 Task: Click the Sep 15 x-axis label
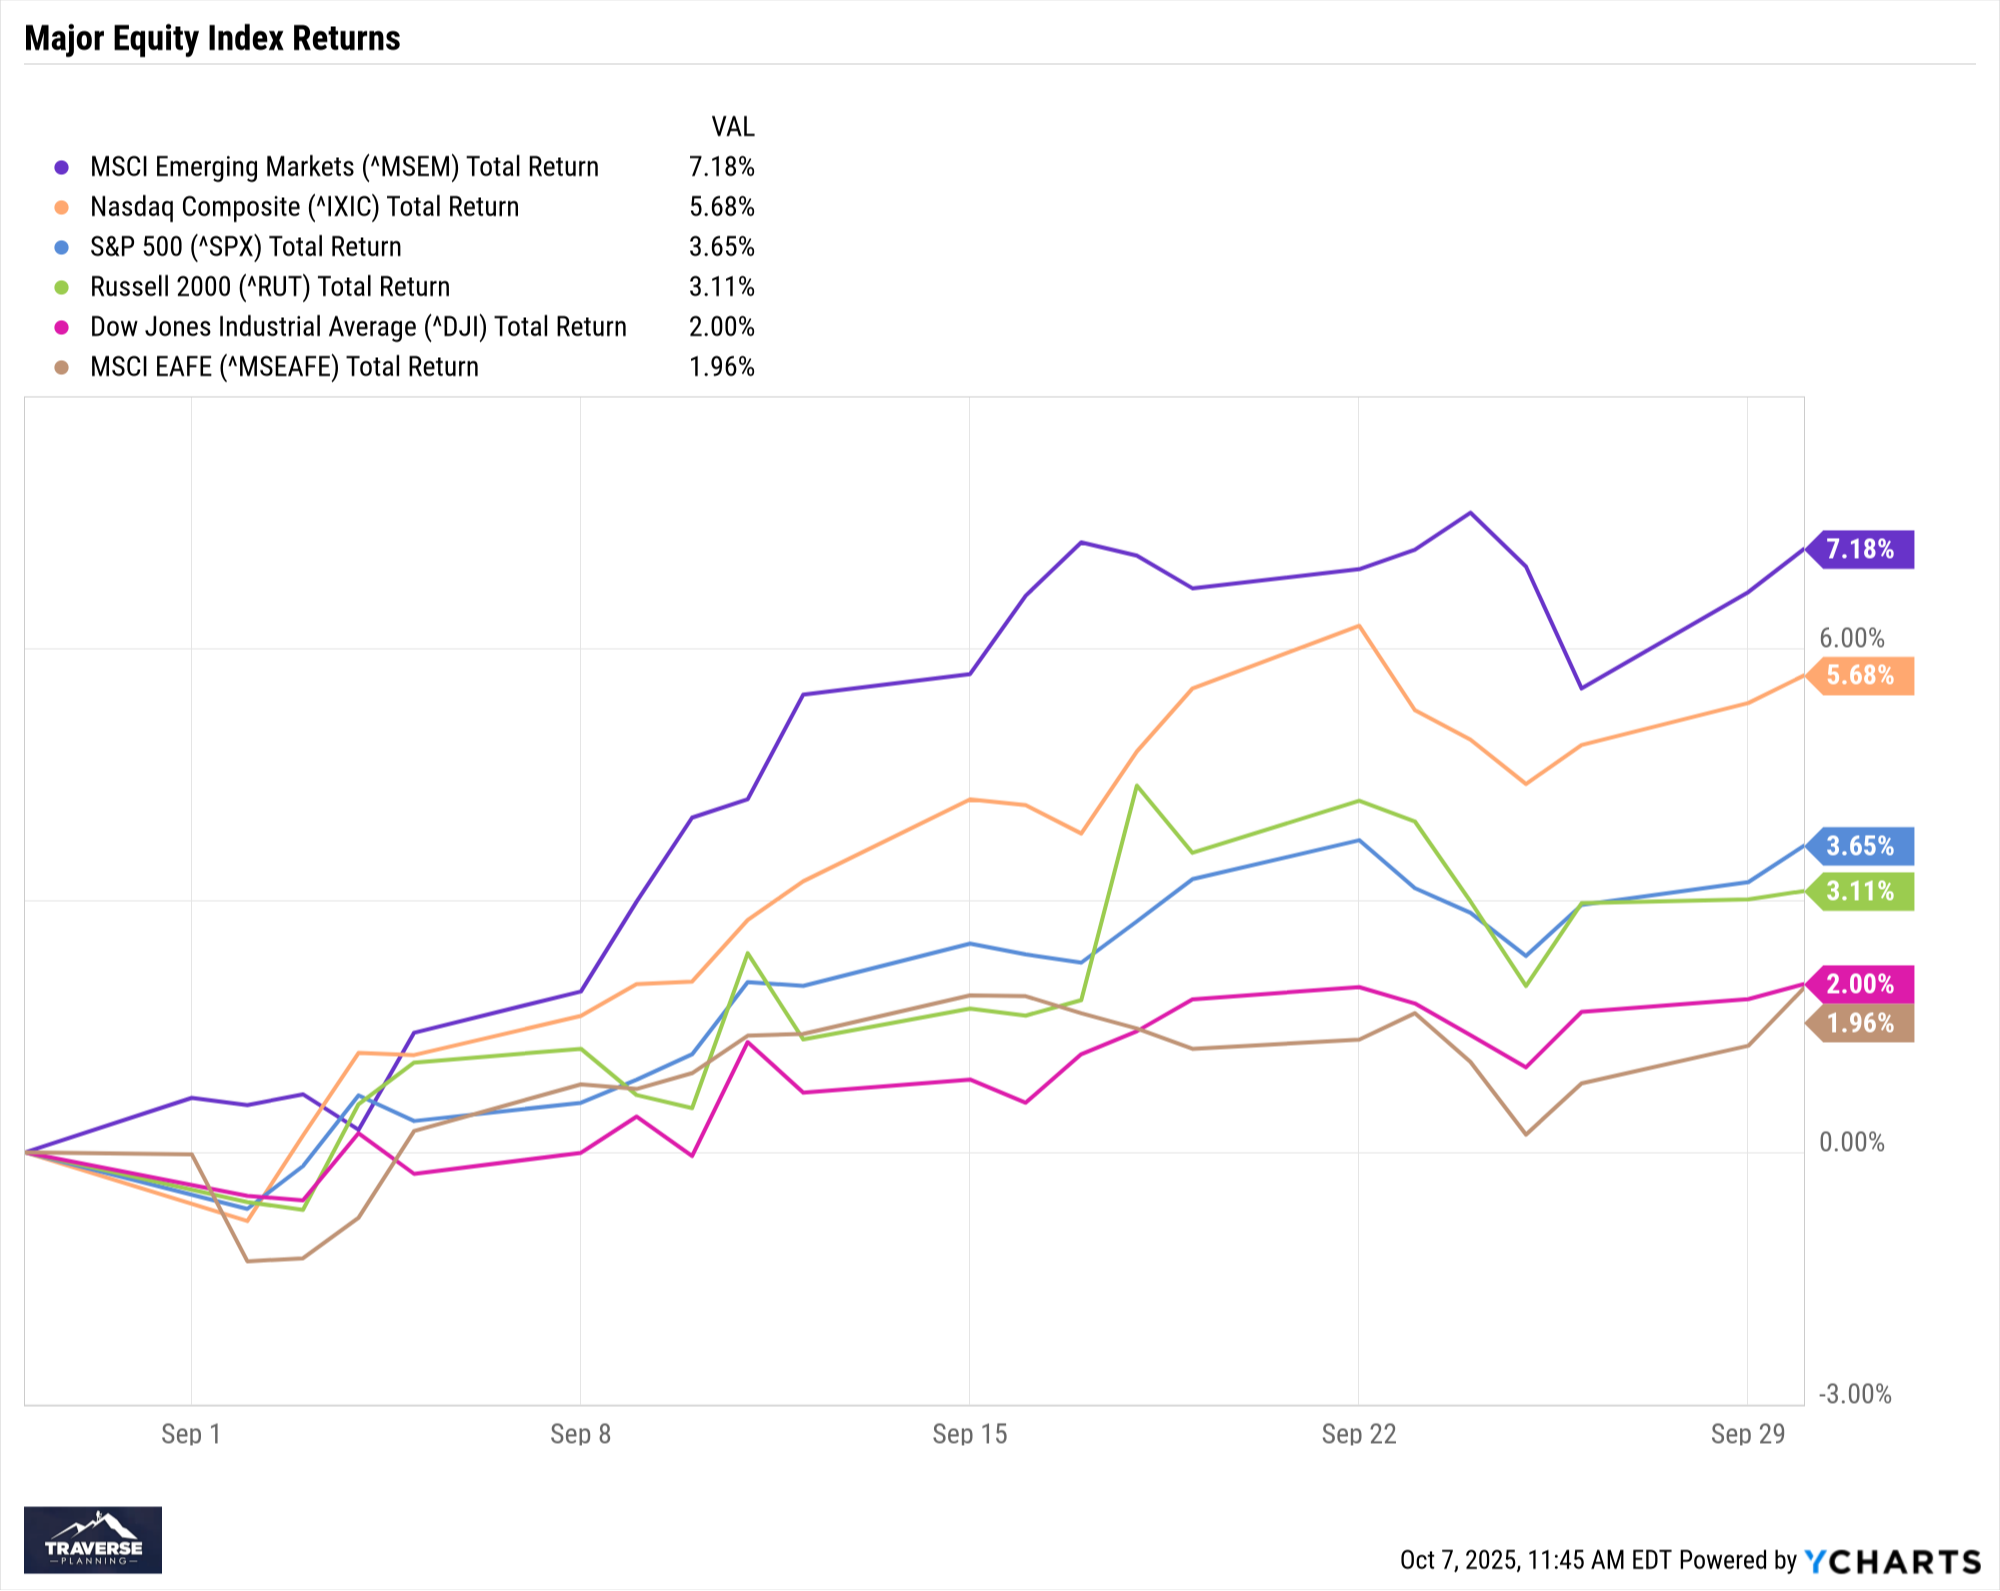coord(969,1434)
